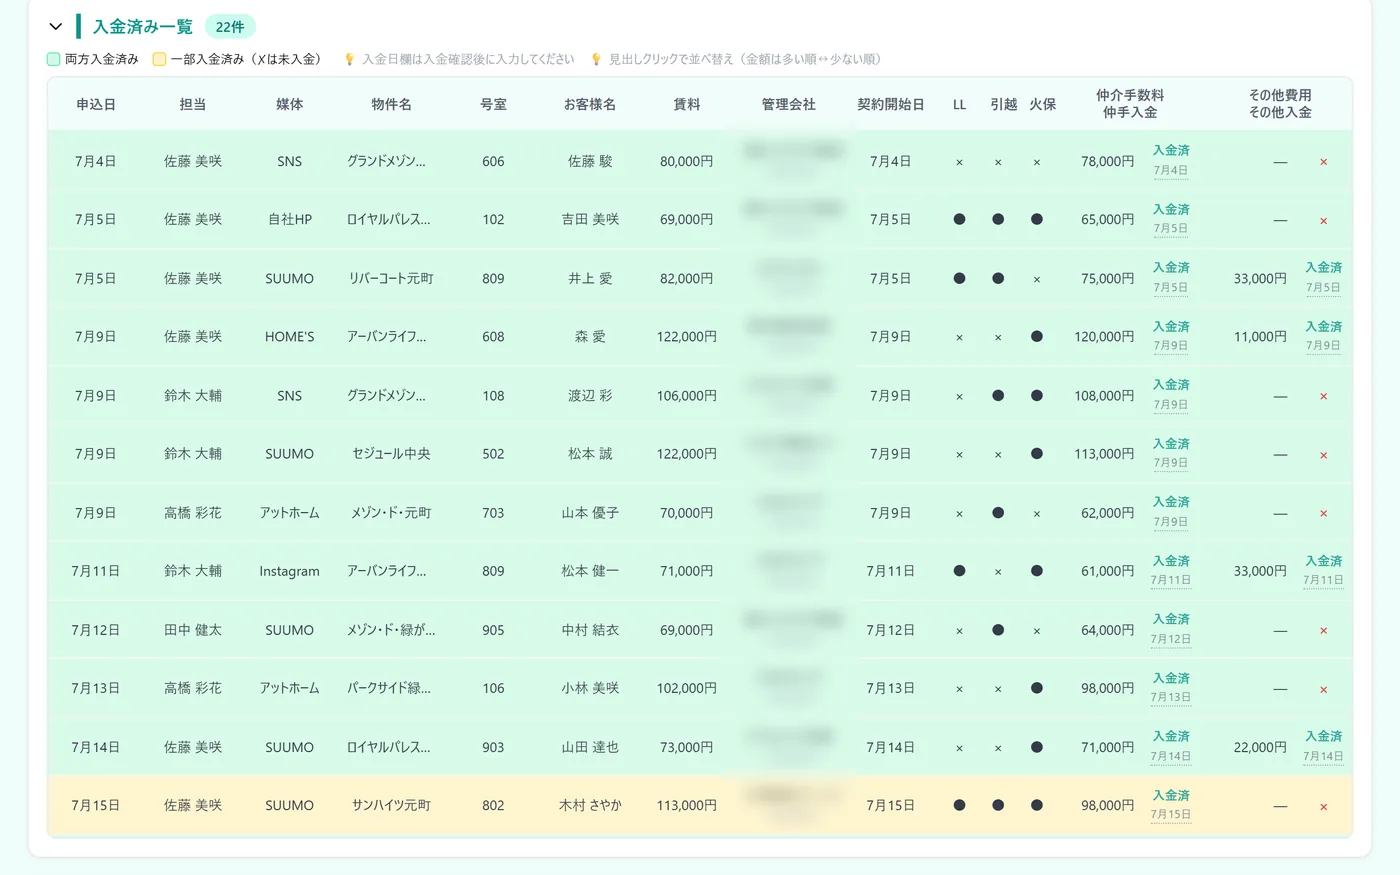
Task: Click property name リバーコート元町
Action: pos(391,278)
